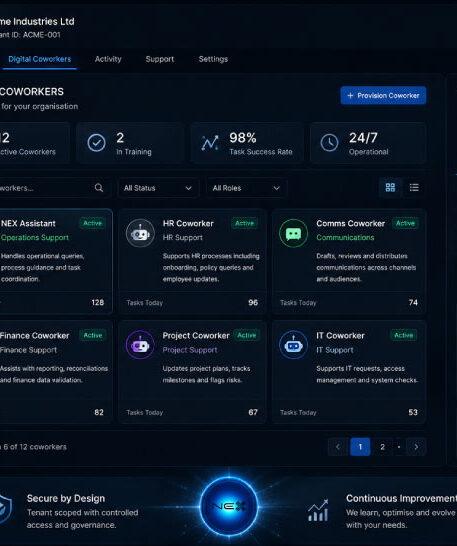The width and height of the screenshot is (457, 546).
Task: Click HR Coworker tasks count 96
Action: coord(253,303)
